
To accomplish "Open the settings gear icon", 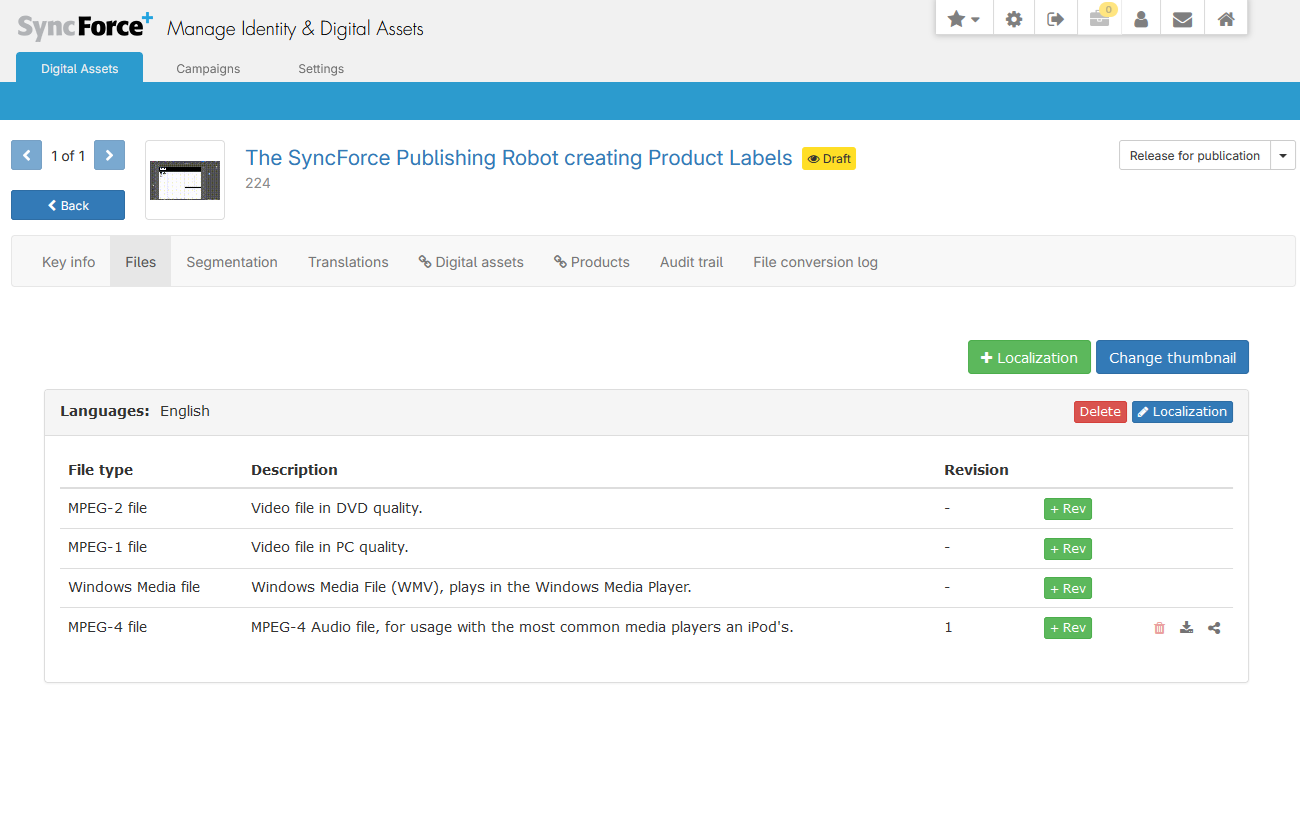I will pyautogui.click(x=1014, y=19).
